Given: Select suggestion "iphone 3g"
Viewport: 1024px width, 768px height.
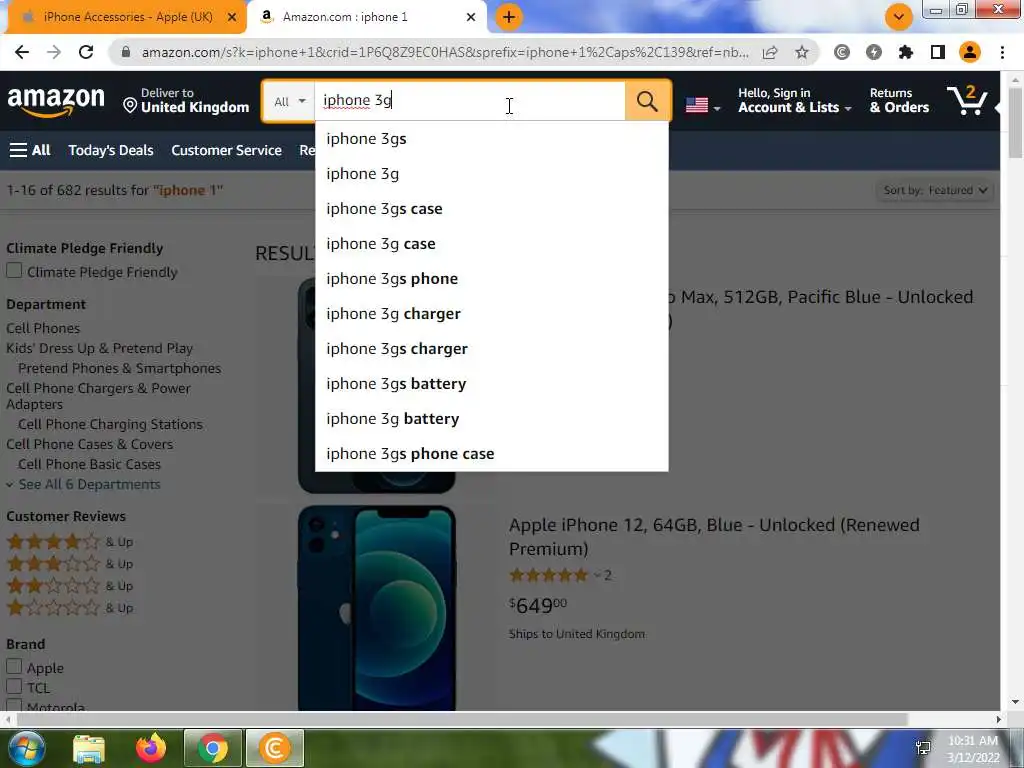Looking at the screenshot, I should click(492, 174).
